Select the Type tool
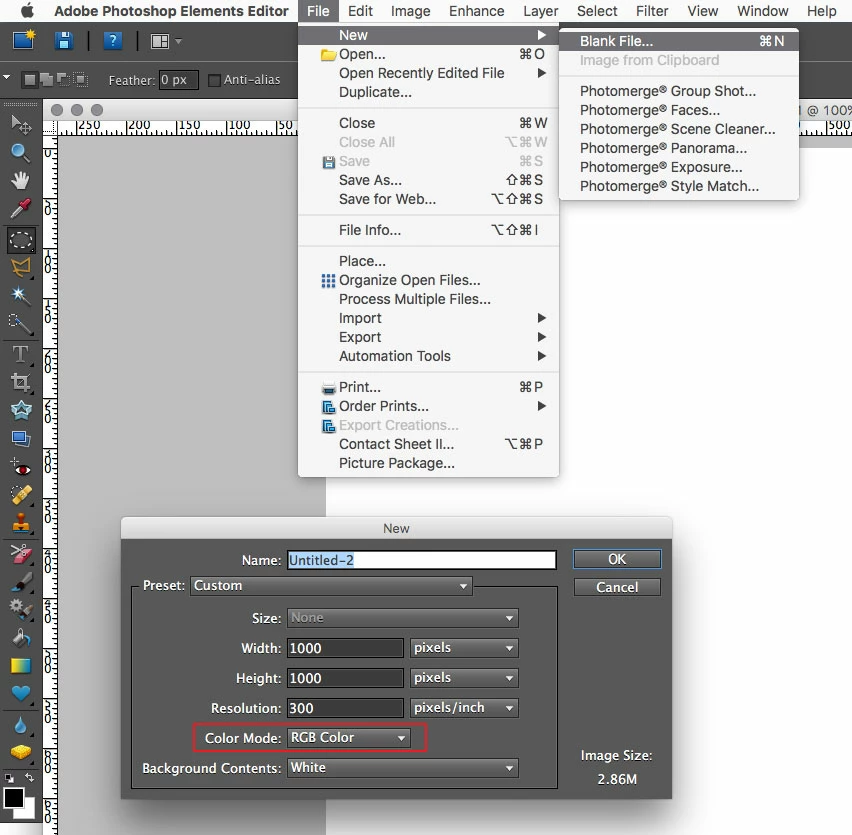The width and height of the screenshot is (852, 835). click(21, 354)
